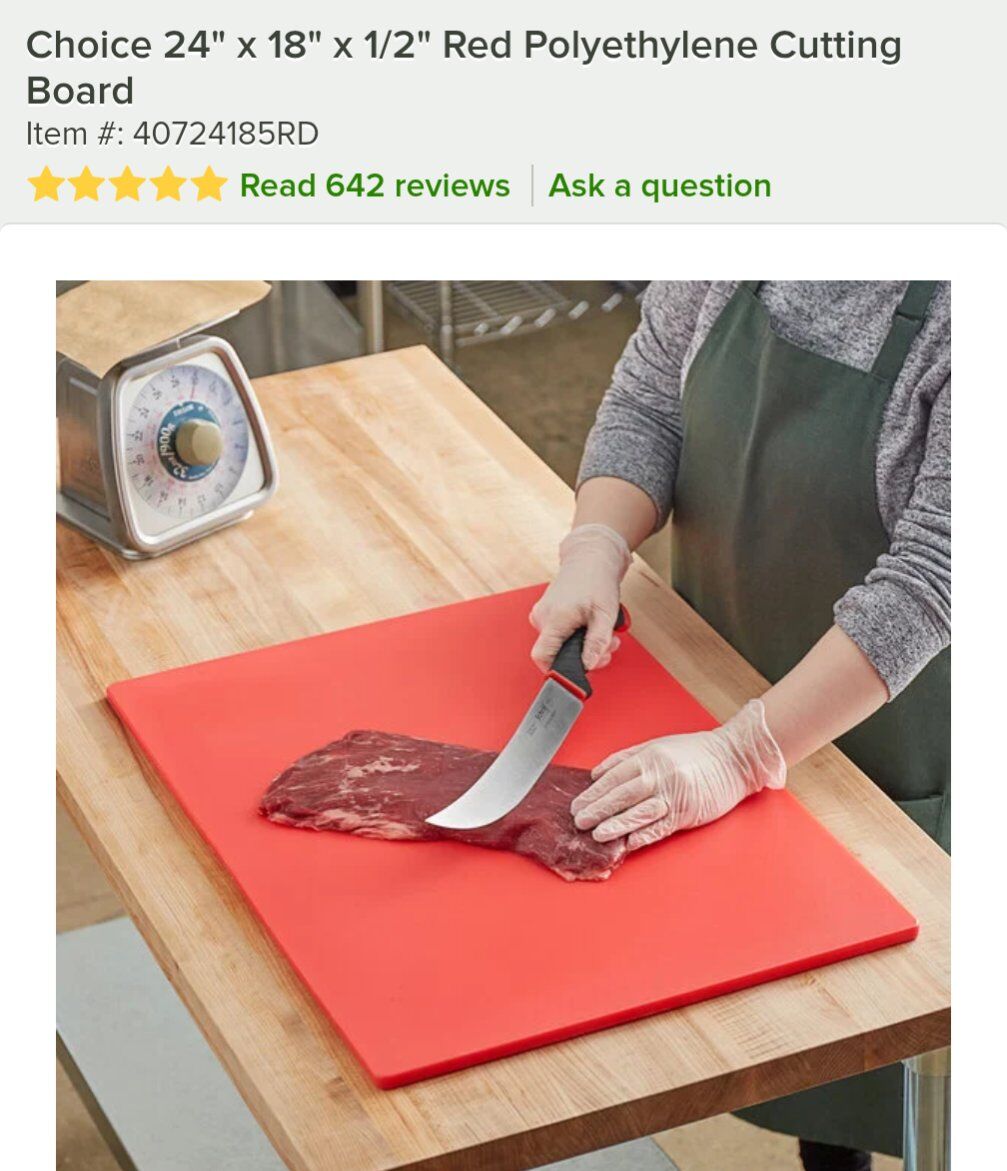
Task: Click the fifth yellow rating star
Action: click(208, 185)
